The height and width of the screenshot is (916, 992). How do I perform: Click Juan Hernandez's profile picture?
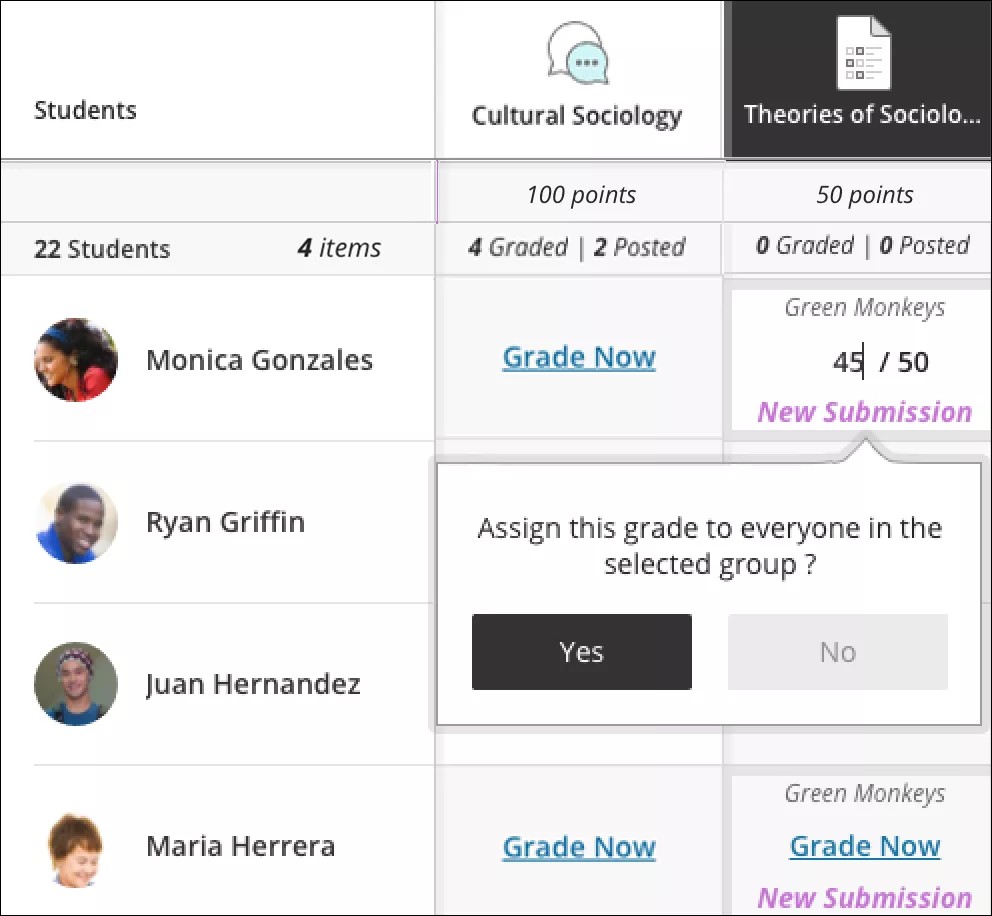tap(76, 684)
